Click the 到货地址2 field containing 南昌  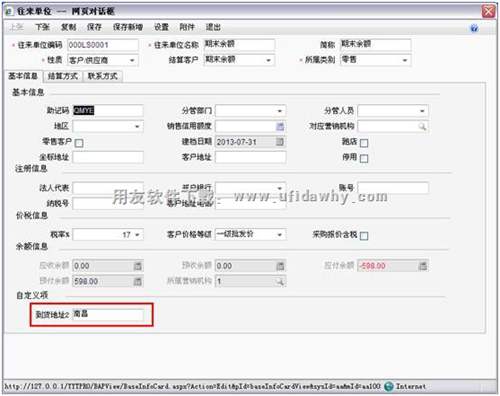point(108,314)
